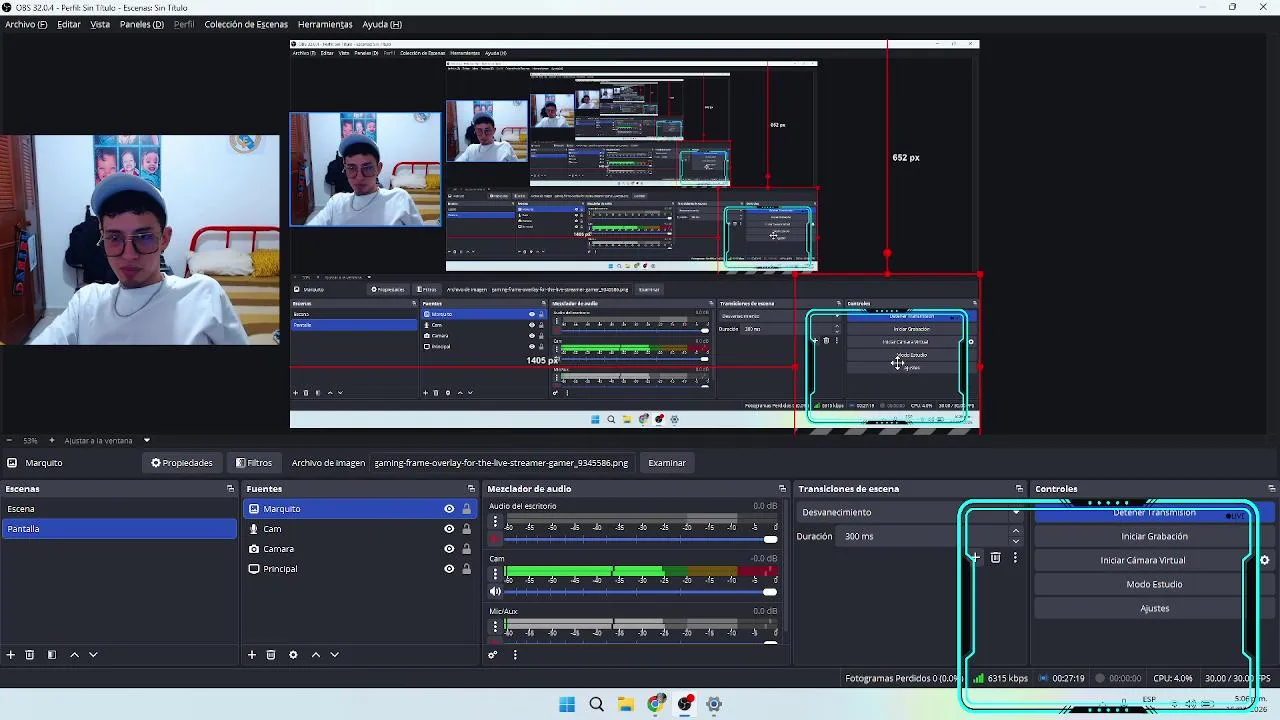
Task: Open the Paneles menu
Action: 142,24
